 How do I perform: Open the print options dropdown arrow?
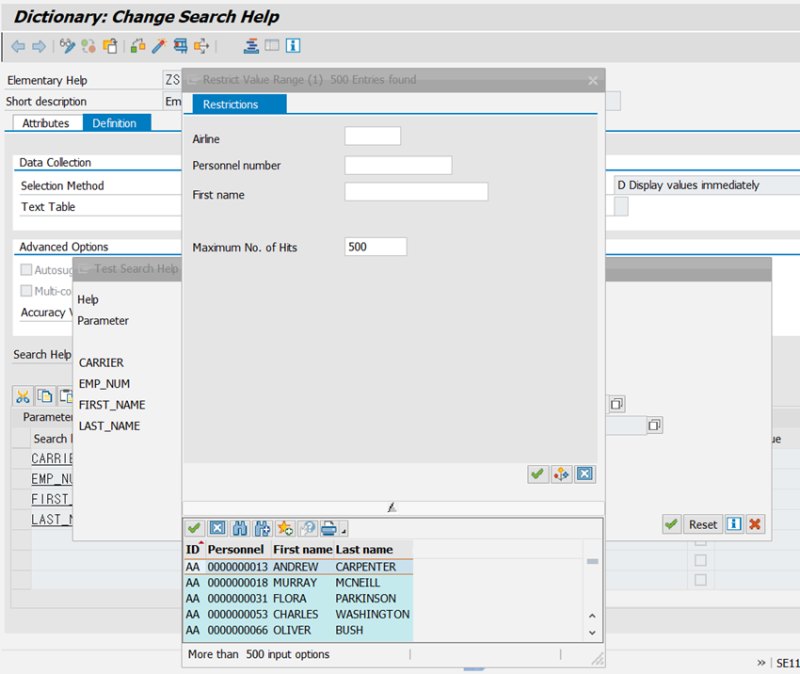pos(344,531)
